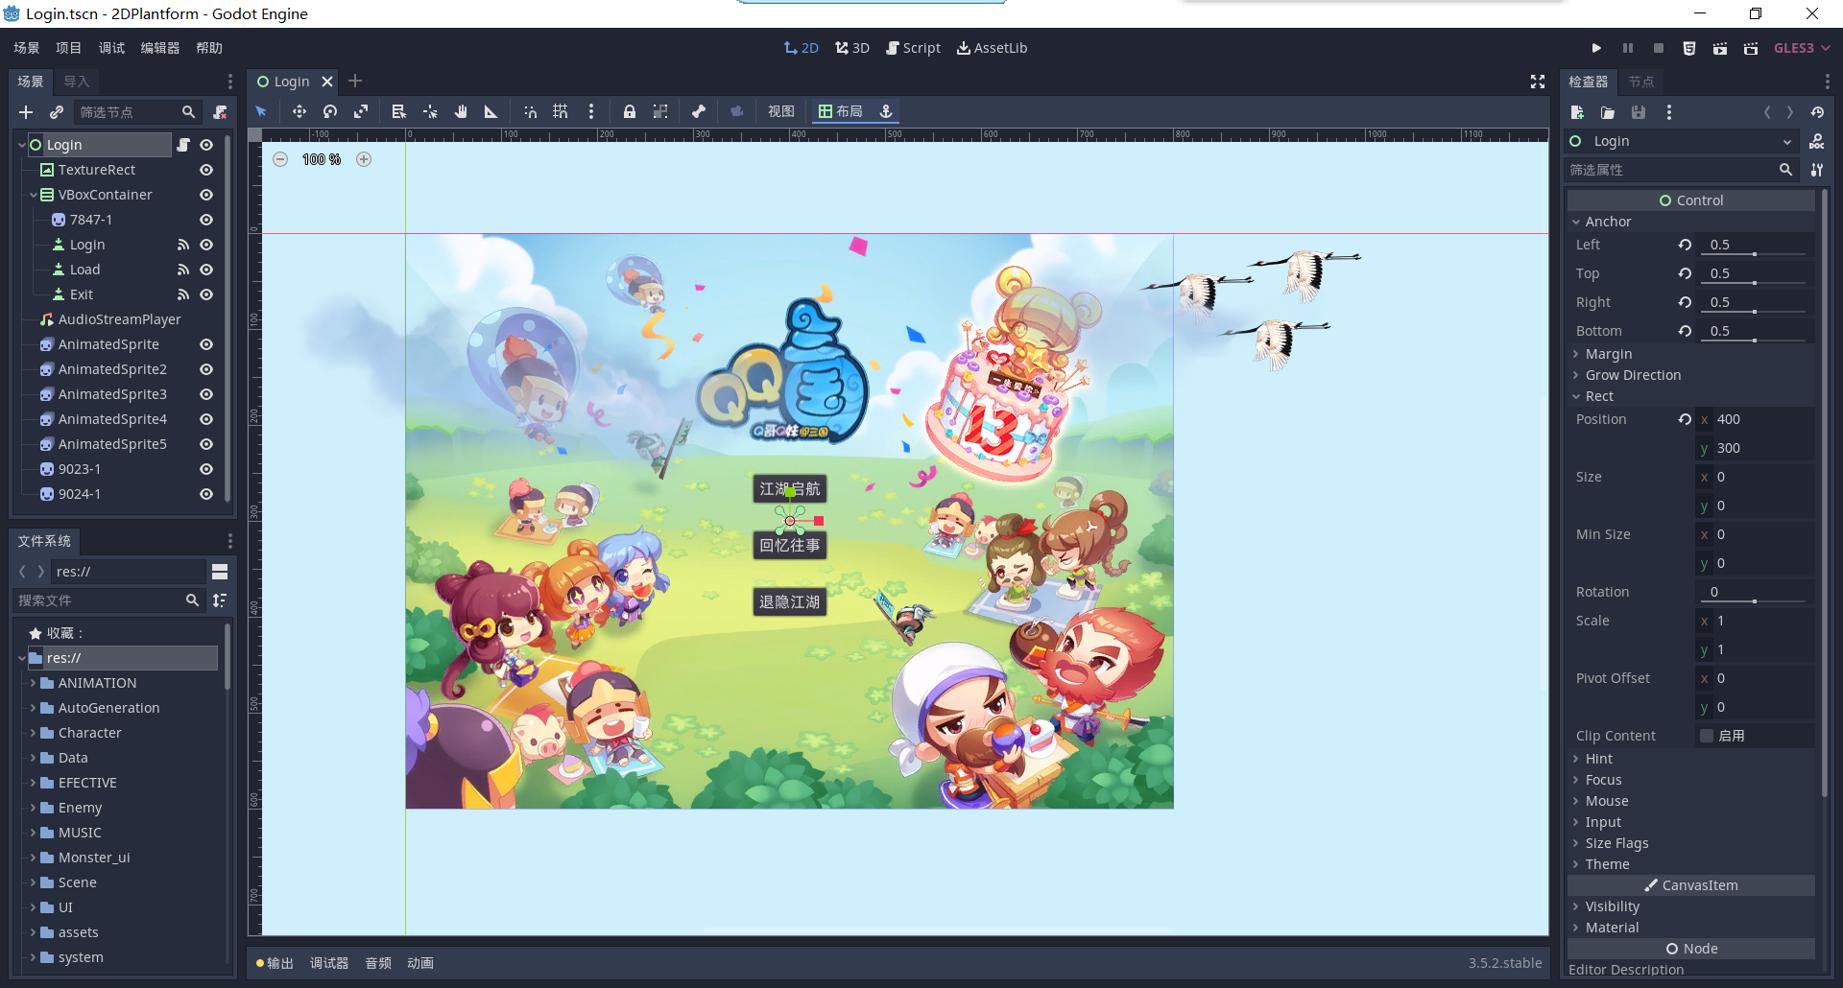
Task: Open the 布局 (Layout) button
Action: [840, 112]
